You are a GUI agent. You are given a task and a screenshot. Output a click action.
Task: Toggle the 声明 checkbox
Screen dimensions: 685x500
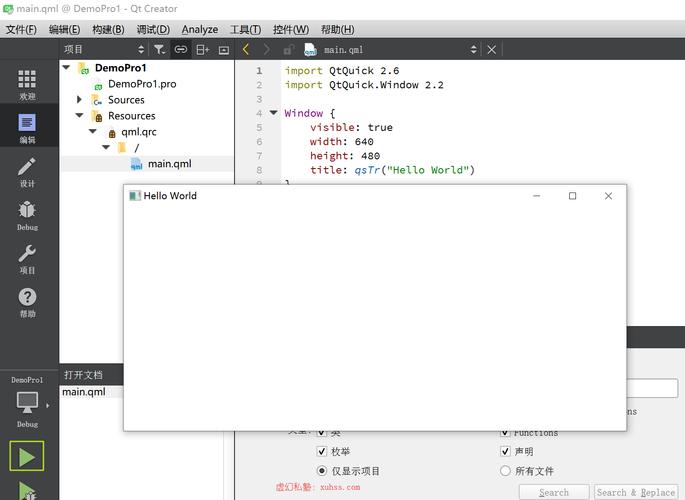(505, 451)
